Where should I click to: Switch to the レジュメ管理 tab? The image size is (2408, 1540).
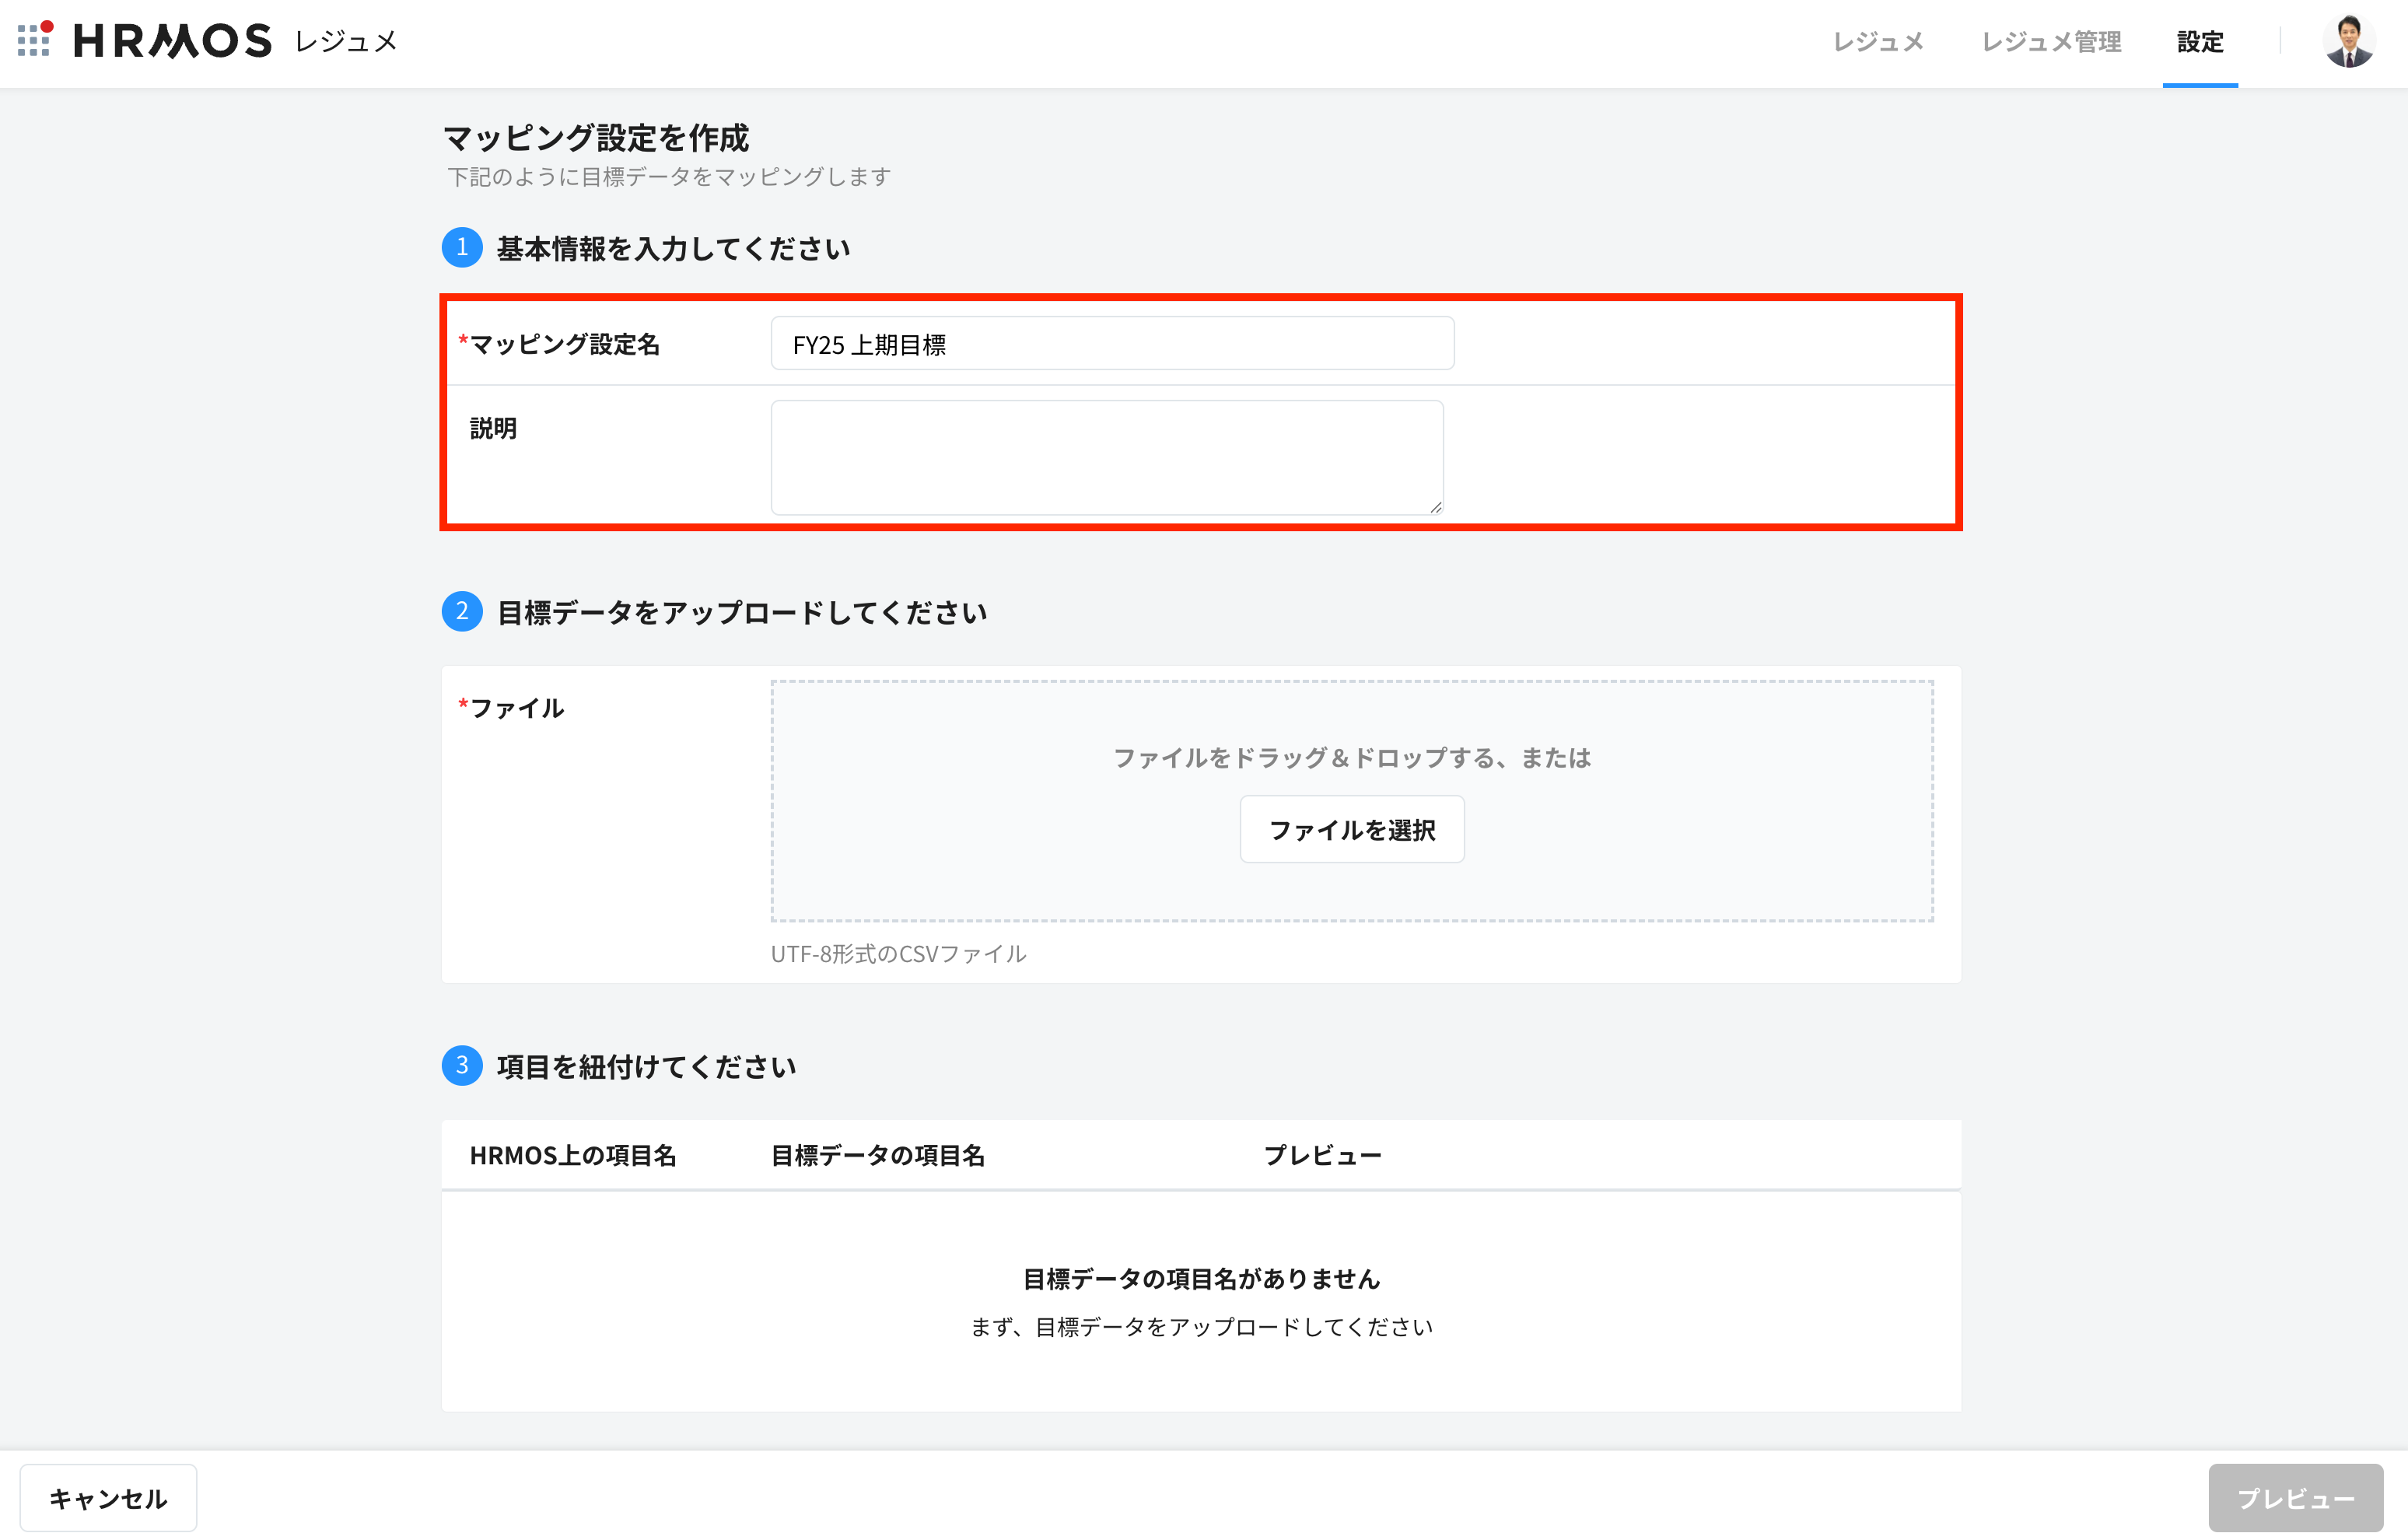pyautogui.click(x=2051, y=42)
